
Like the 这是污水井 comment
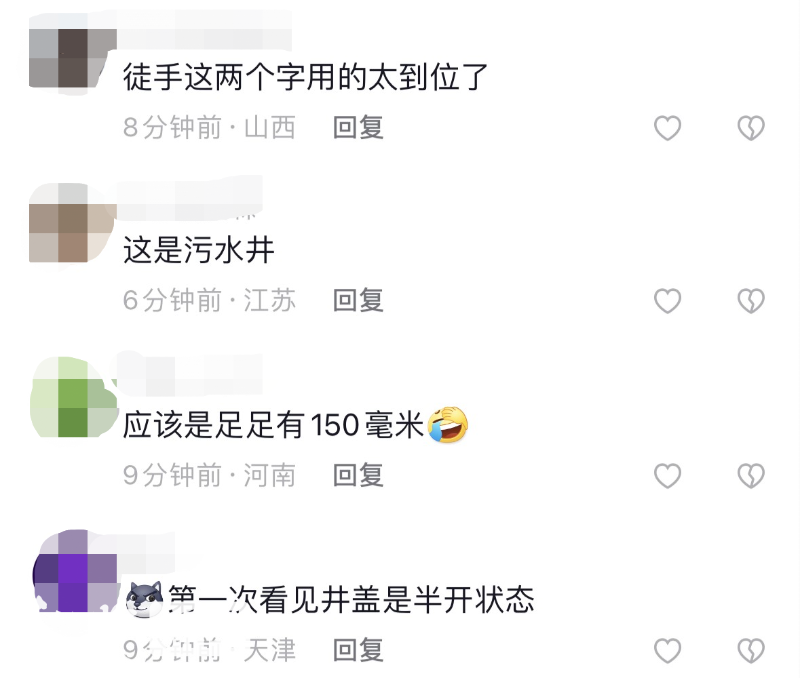pos(667,300)
